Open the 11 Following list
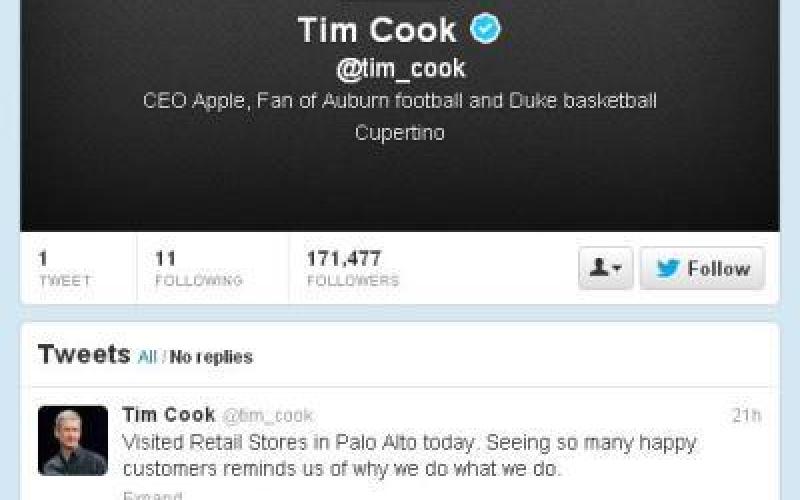800x500 pixels. (198, 268)
